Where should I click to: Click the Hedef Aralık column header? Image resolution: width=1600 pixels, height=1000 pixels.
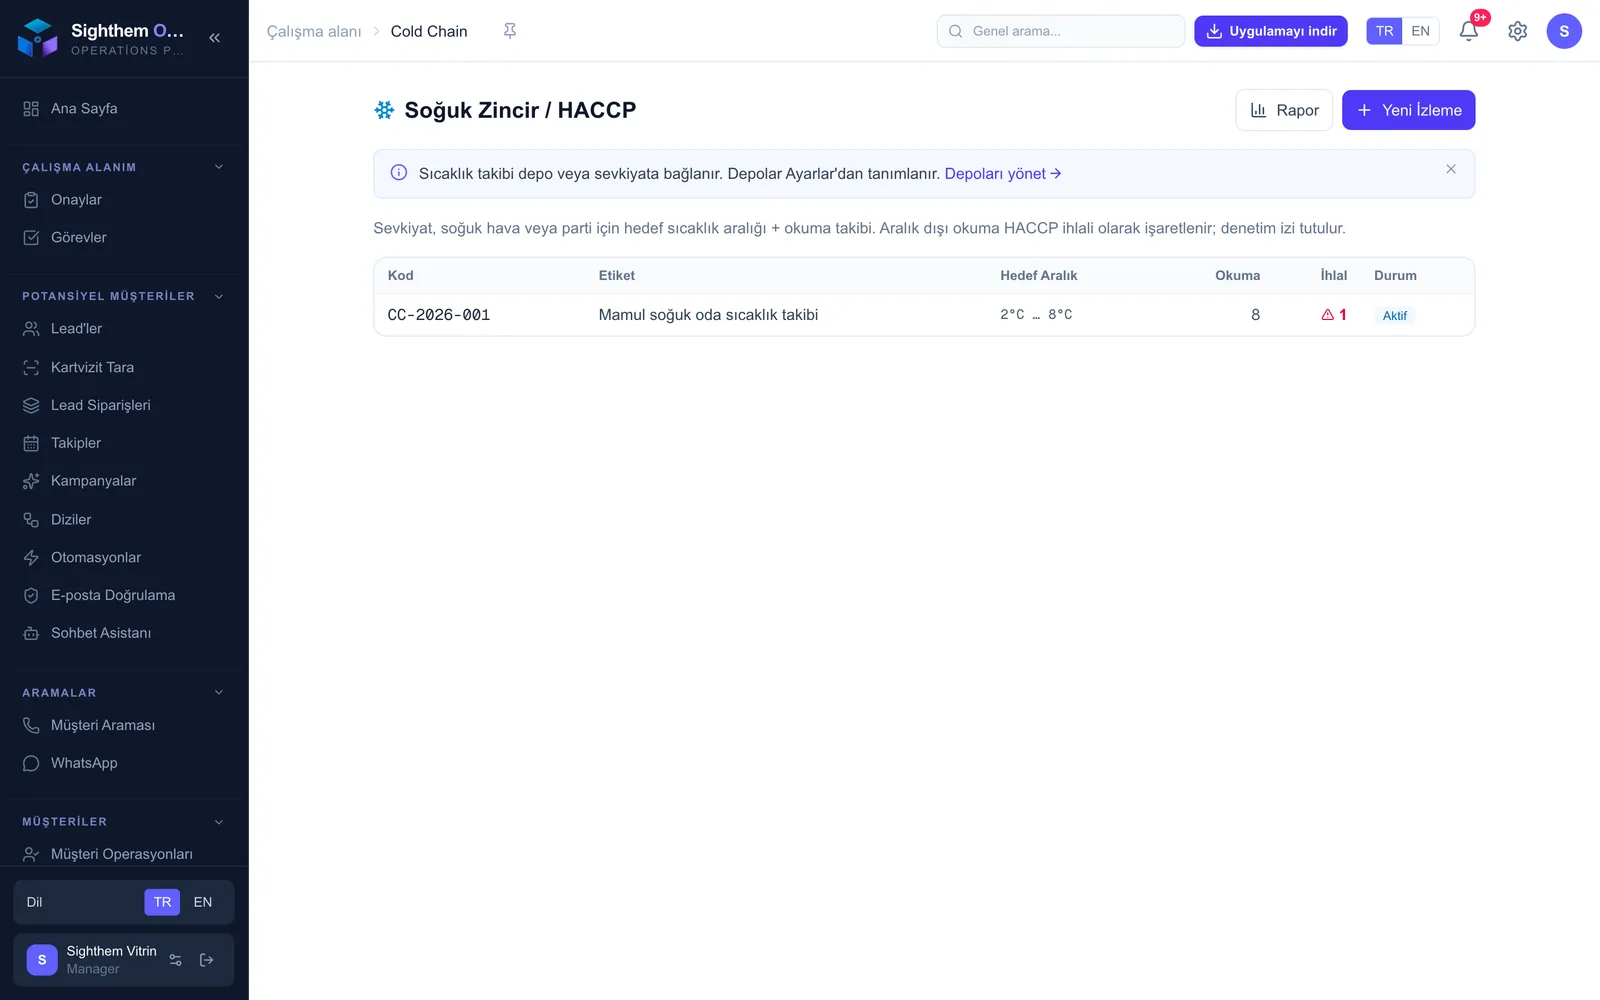1039,276
